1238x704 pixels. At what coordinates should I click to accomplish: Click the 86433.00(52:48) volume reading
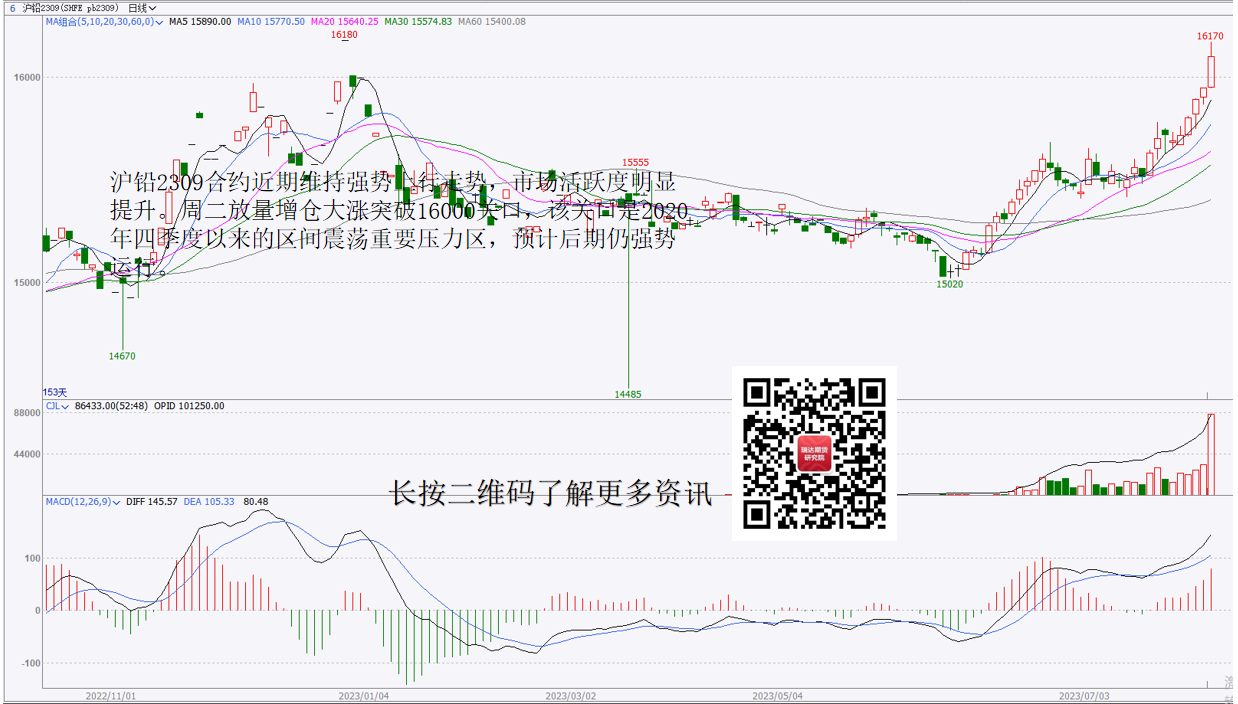[x=111, y=406]
